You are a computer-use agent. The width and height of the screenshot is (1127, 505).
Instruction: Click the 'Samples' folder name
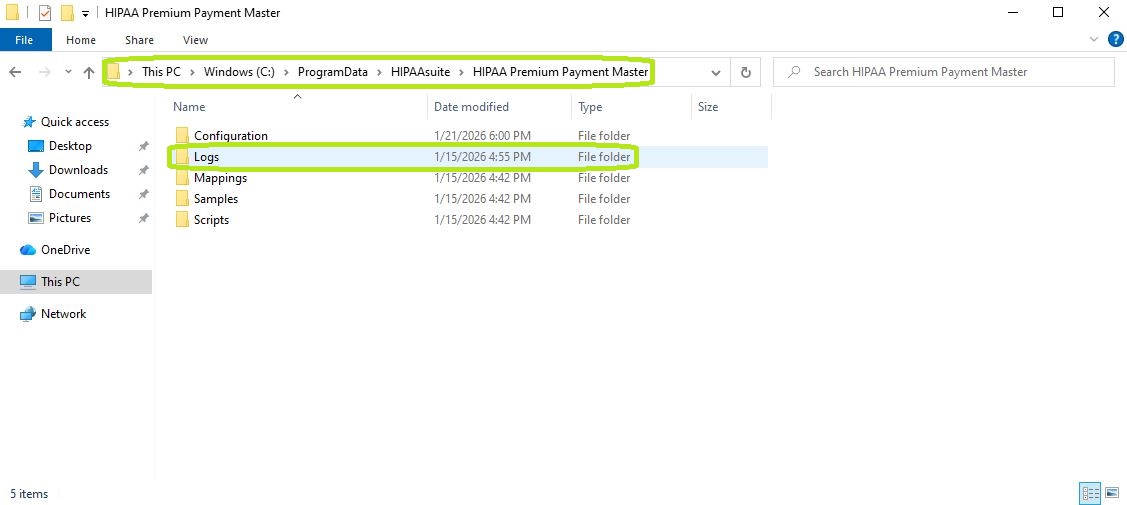coord(216,198)
